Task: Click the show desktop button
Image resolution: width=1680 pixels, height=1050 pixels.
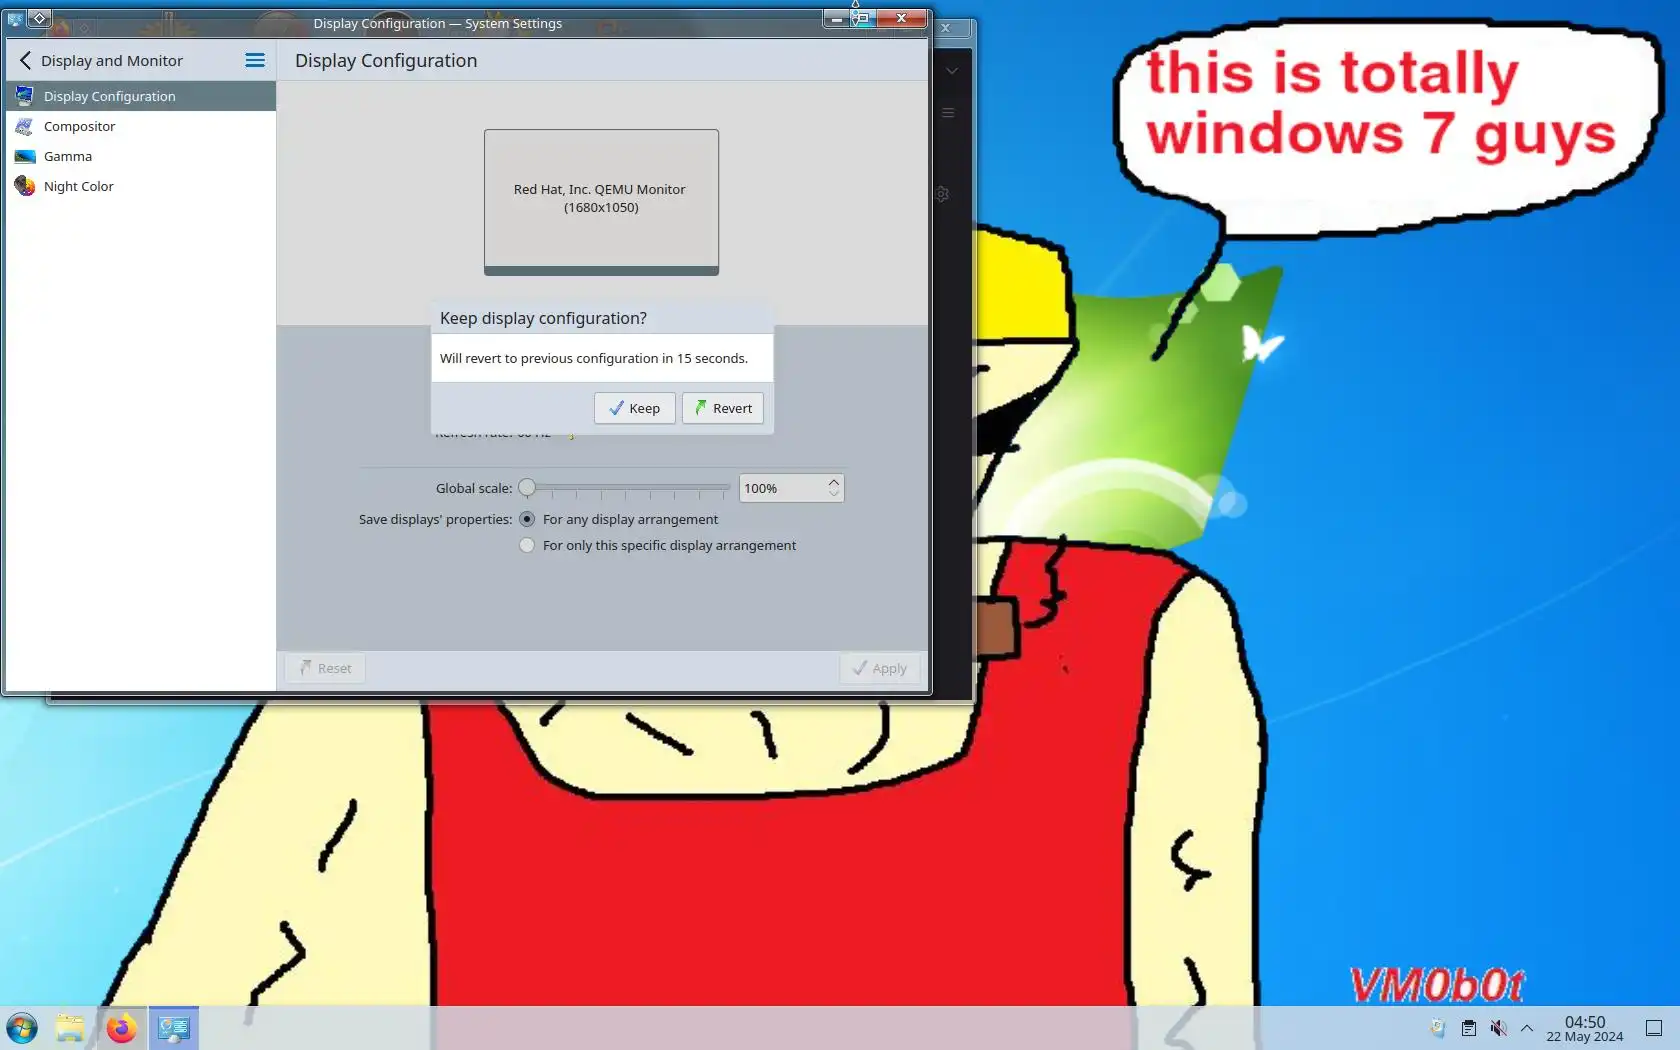Action: [x=1654, y=1028]
